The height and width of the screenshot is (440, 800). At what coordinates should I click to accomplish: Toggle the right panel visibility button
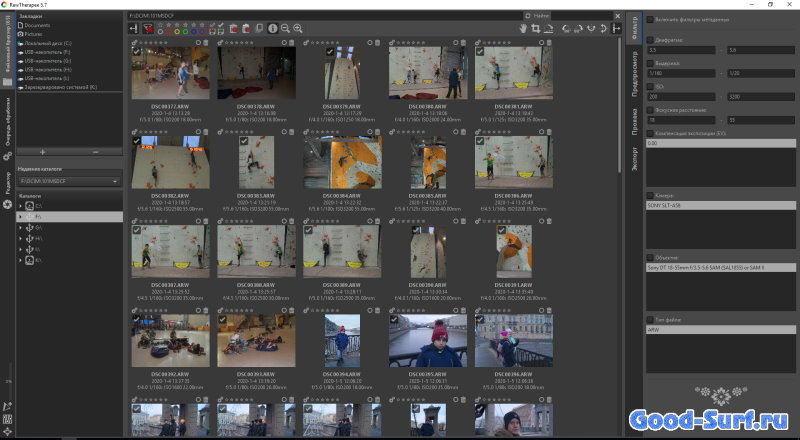pyautogui.click(x=616, y=29)
